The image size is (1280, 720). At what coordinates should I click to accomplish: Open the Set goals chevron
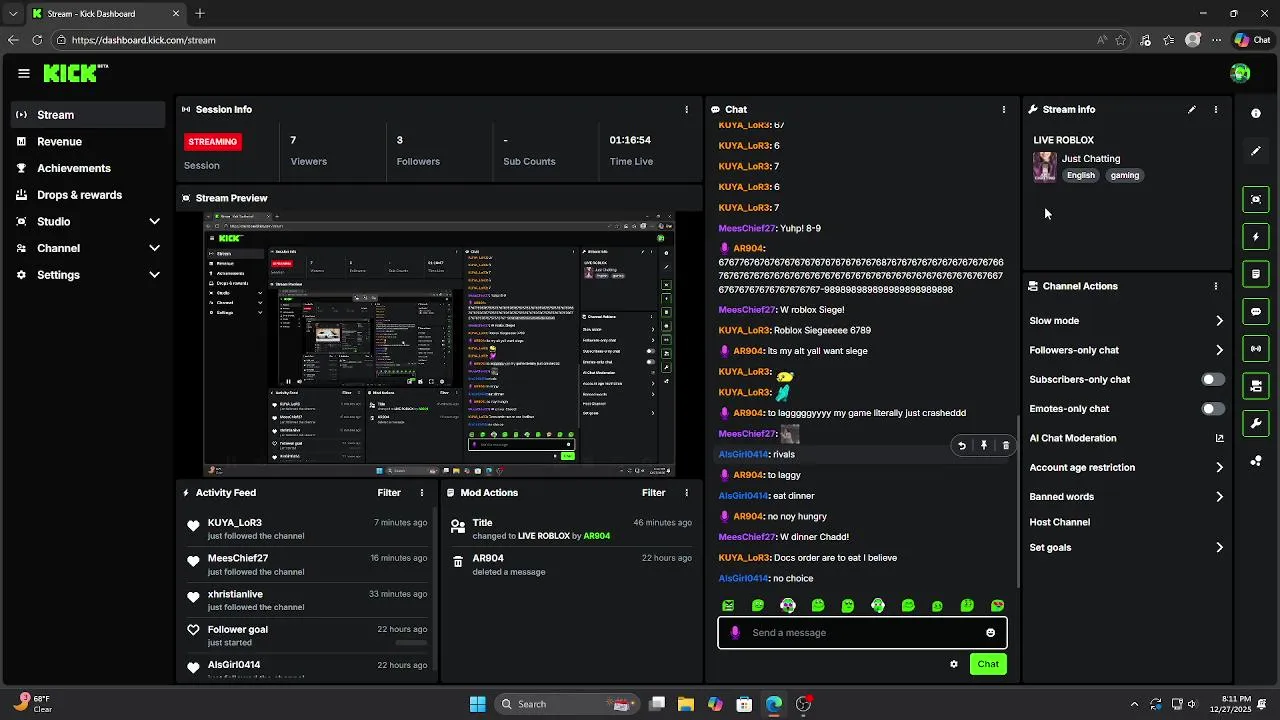click(x=1219, y=548)
